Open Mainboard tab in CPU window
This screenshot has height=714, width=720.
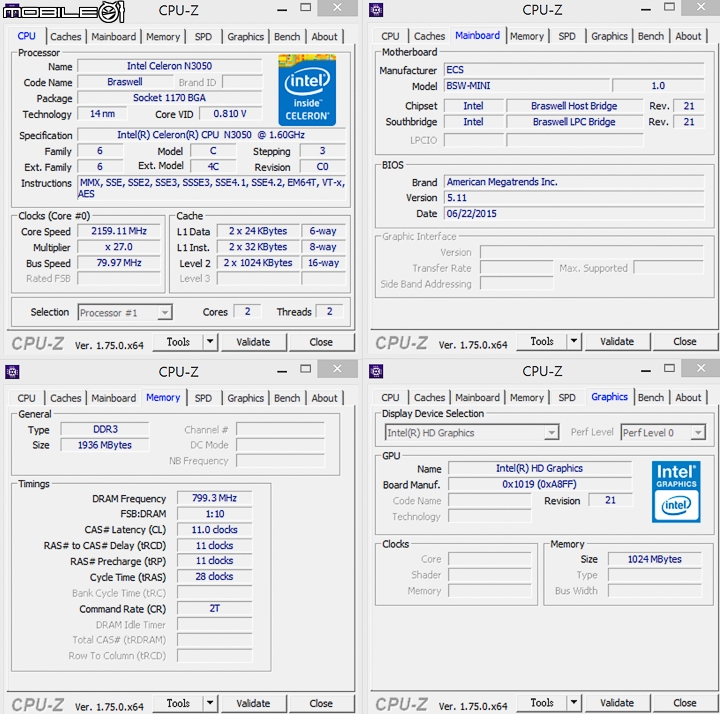[x=113, y=37]
